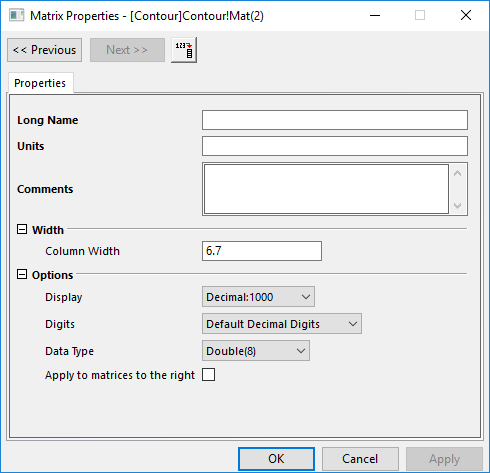Screen dimensions: 490x473
Task: Close the Matrix Properties dialog
Action: coord(466,15)
